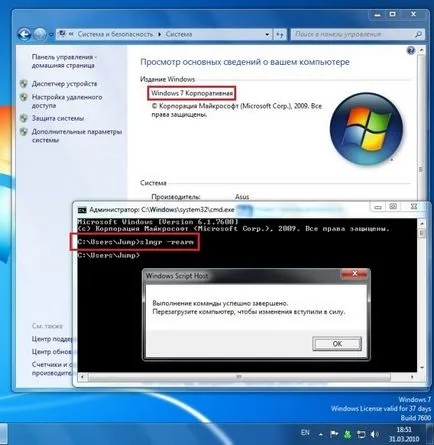Viewport: 434px width, 445px height.
Task: Click OK in Windows Script Host dialog
Action: point(337,344)
